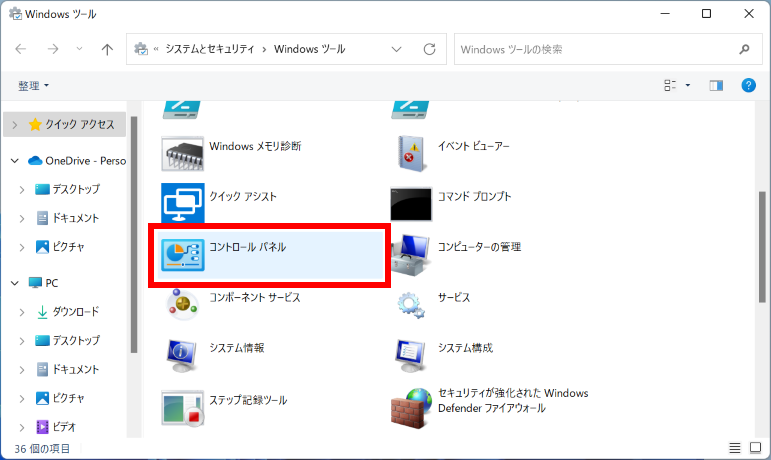Click Windows ツール breadcrumb in address bar
The width and height of the screenshot is (771, 460).
309,49
